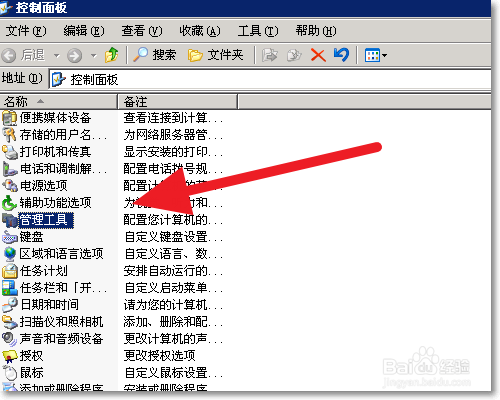Select the 日期和时间 icon

coord(10,305)
